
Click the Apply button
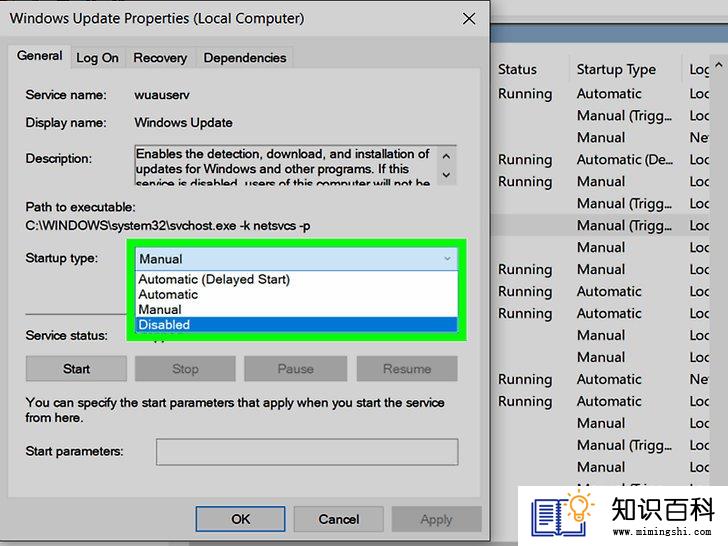(436, 519)
